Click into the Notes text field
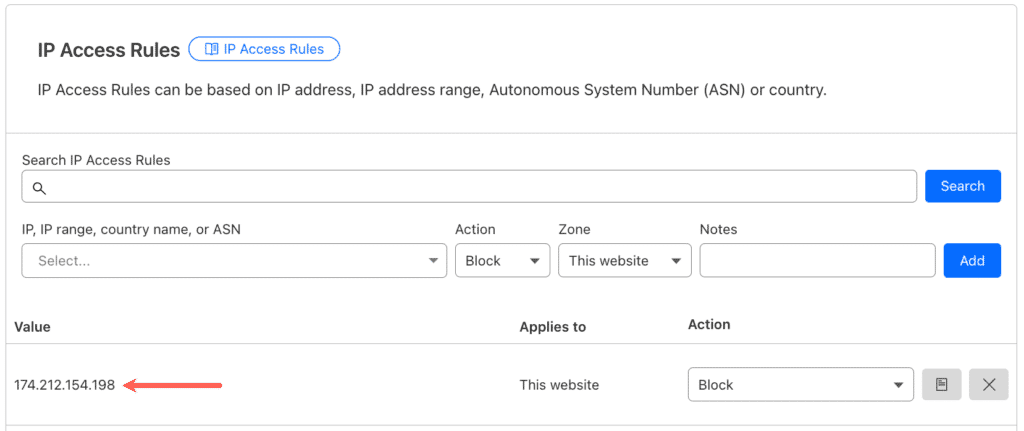This screenshot has height=431, width=1024. click(x=817, y=261)
